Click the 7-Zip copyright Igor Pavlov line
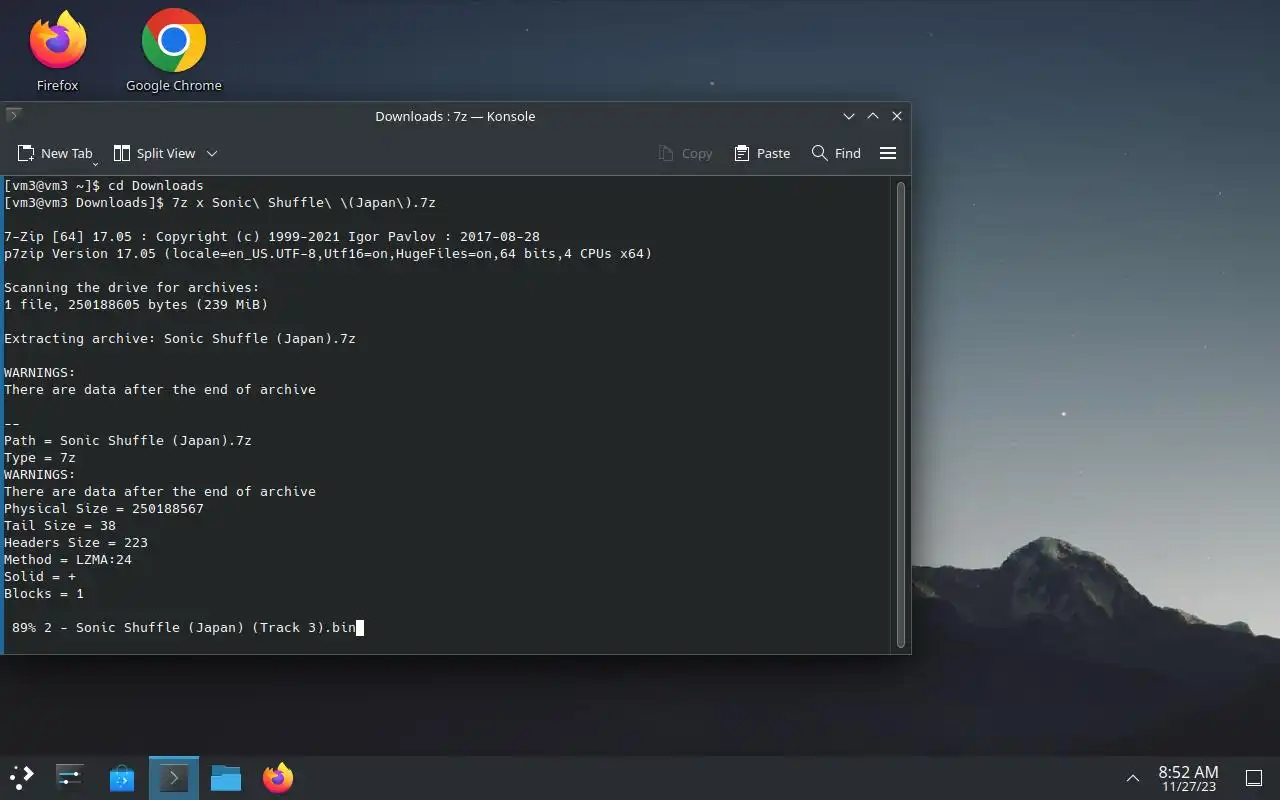Image resolution: width=1280 pixels, height=800 pixels. 272,237
